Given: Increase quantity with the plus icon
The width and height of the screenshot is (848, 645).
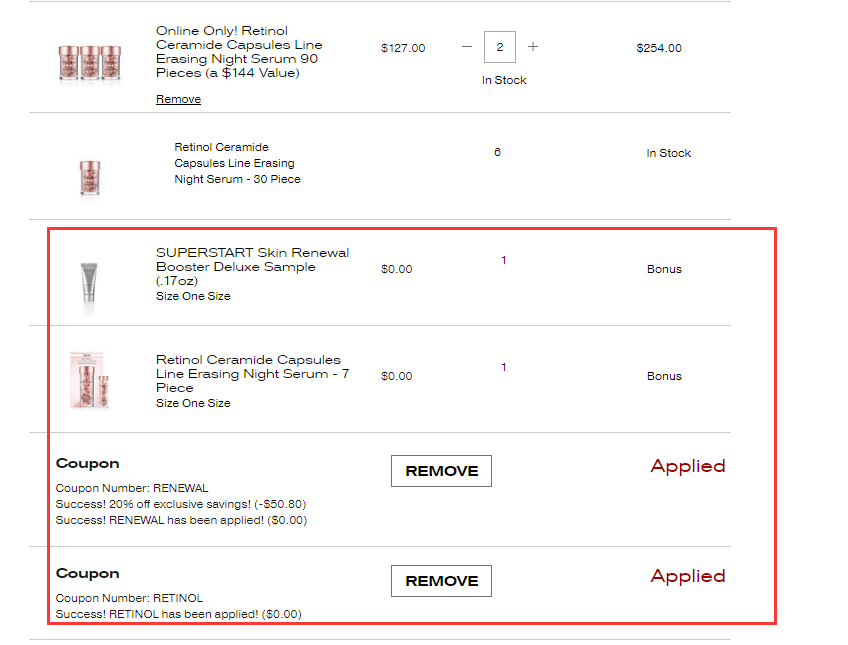Looking at the screenshot, I should [533, 47].
